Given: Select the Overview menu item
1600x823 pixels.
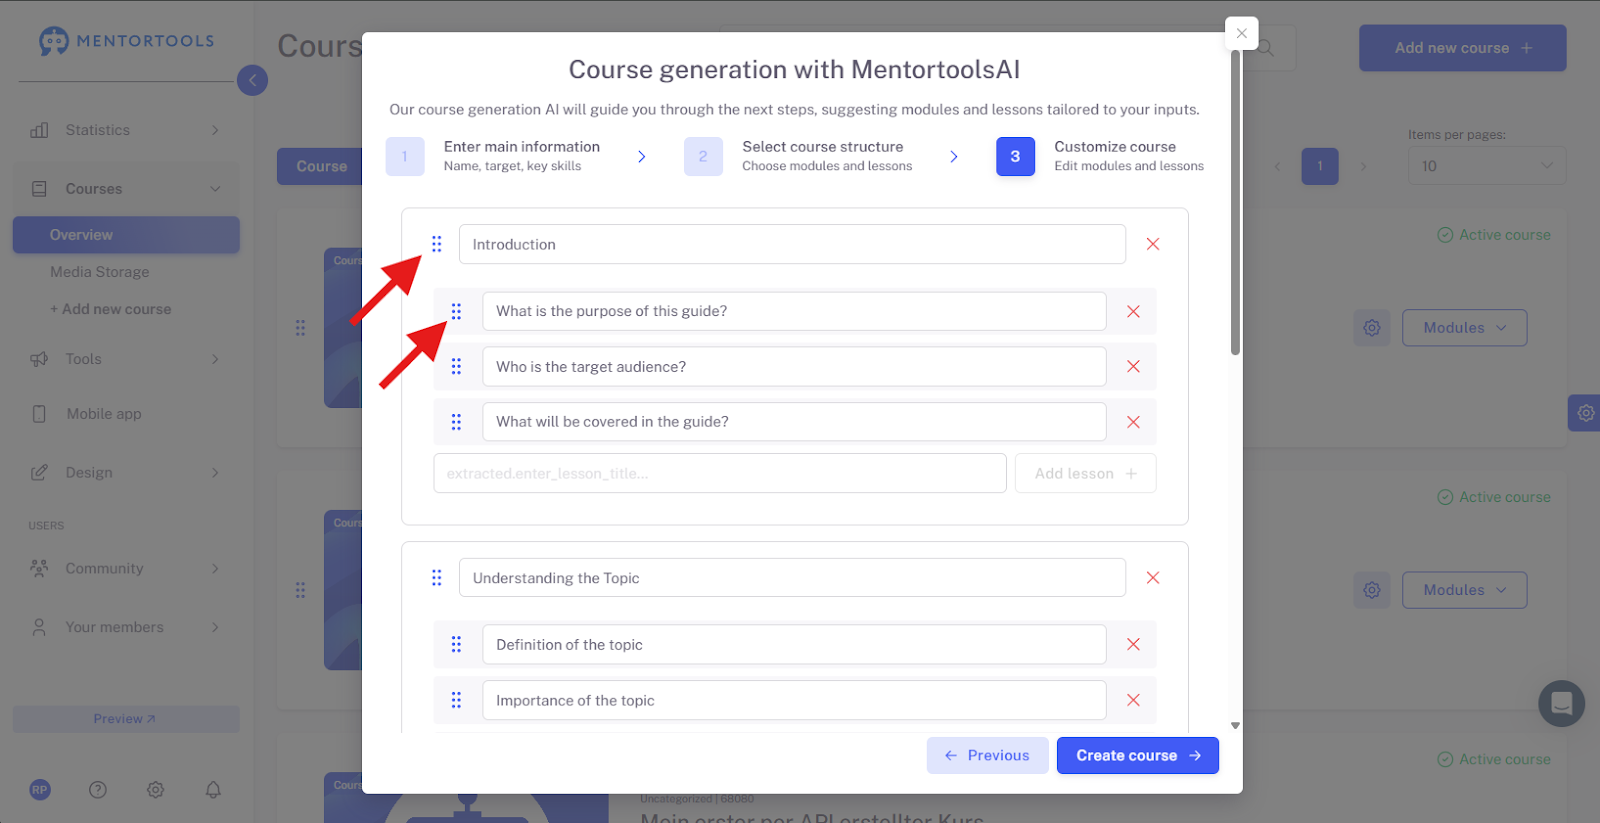Looking at the screenshot, I should pos(126,235).
